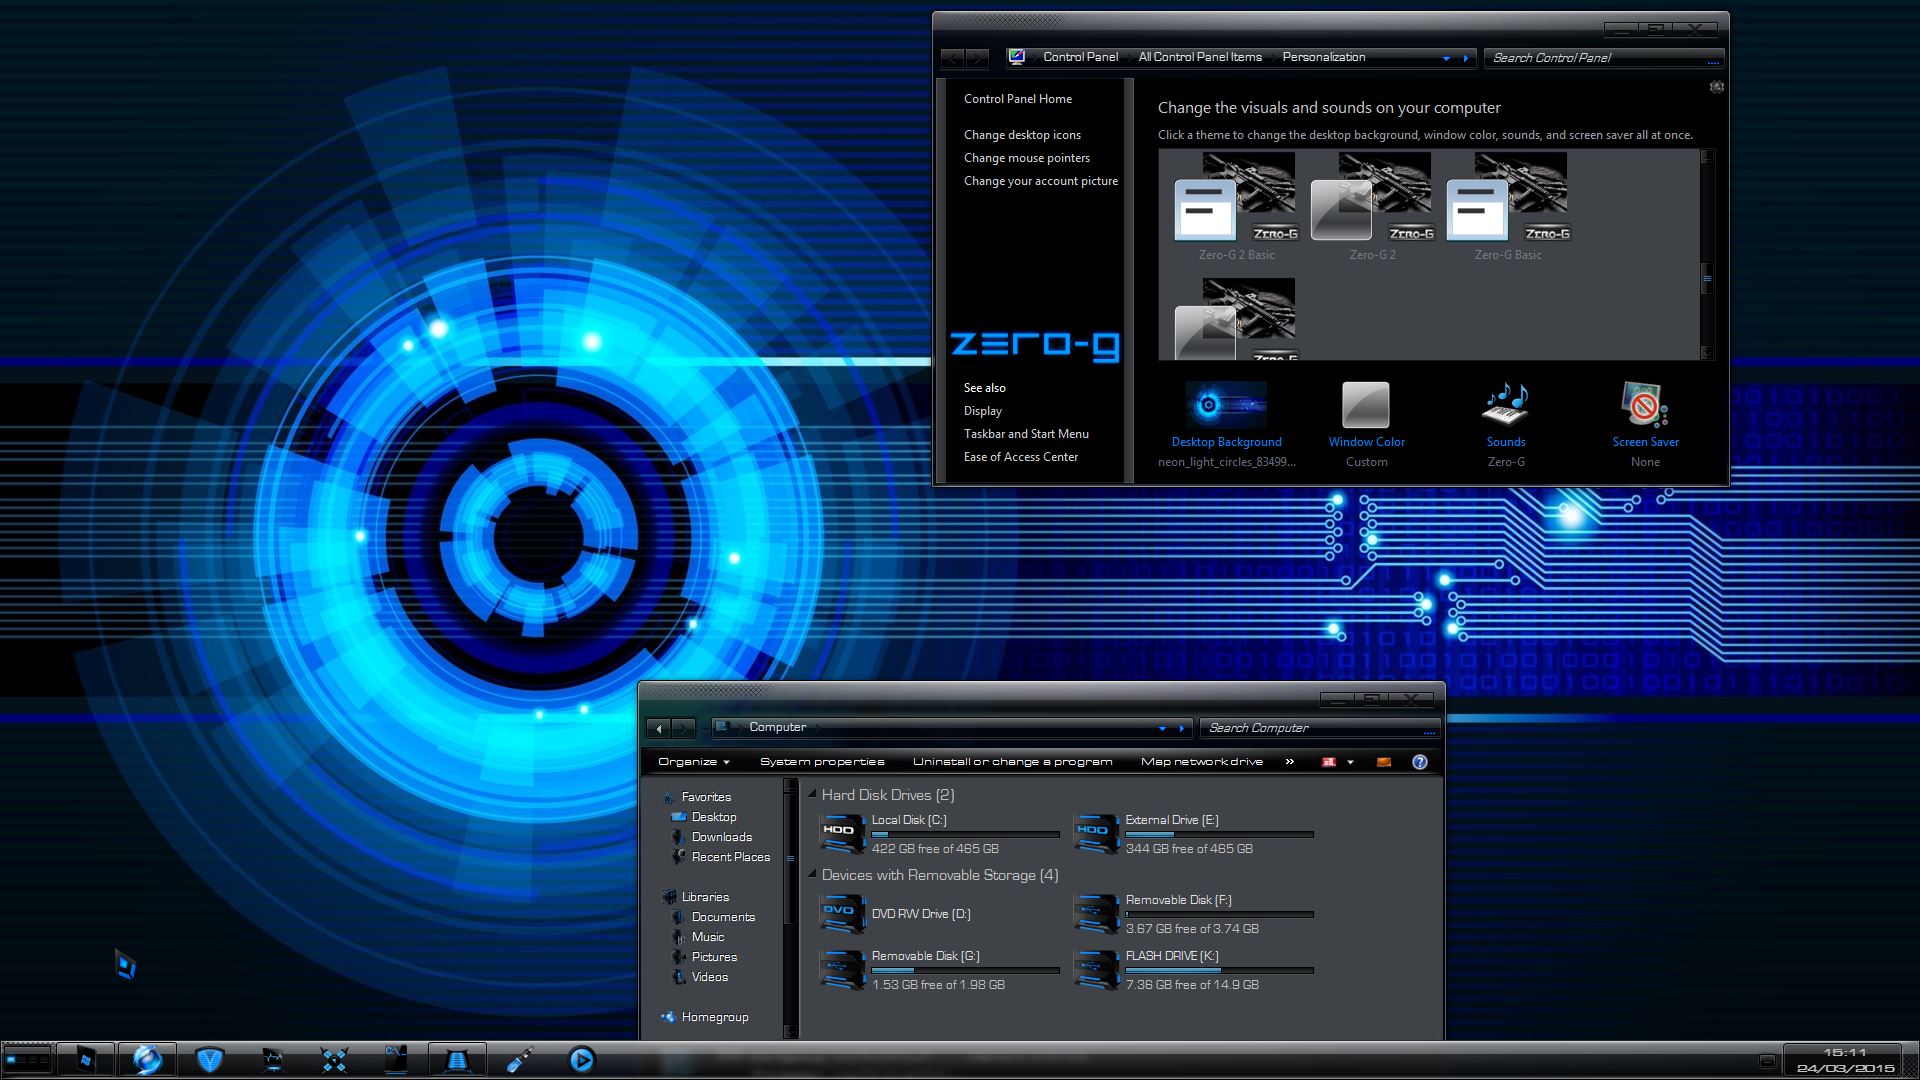Click the blue play button taskbar icon
1920x1080 pixels.
(581, 1059)
